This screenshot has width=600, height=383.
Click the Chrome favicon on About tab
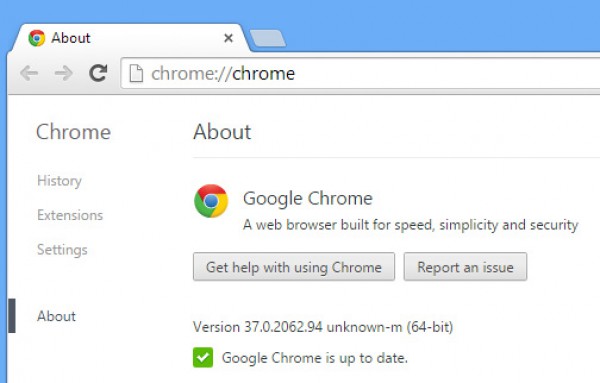37,38
